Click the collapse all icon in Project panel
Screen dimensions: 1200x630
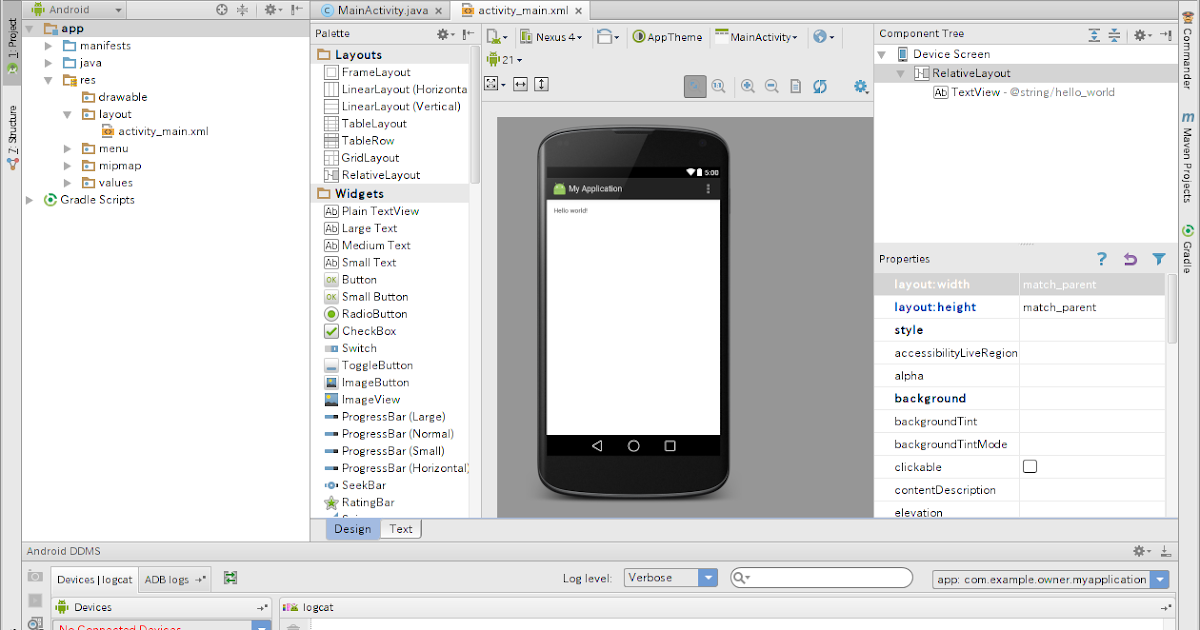pos(242,10)
